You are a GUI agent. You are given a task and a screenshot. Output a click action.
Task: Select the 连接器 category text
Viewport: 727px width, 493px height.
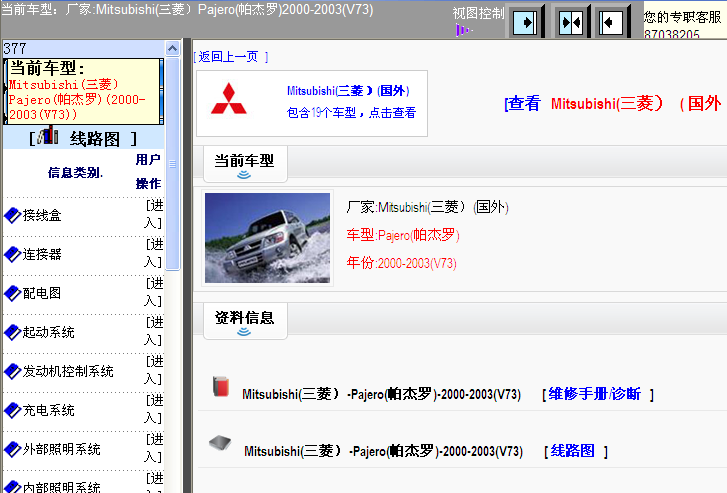coord(42,254)
